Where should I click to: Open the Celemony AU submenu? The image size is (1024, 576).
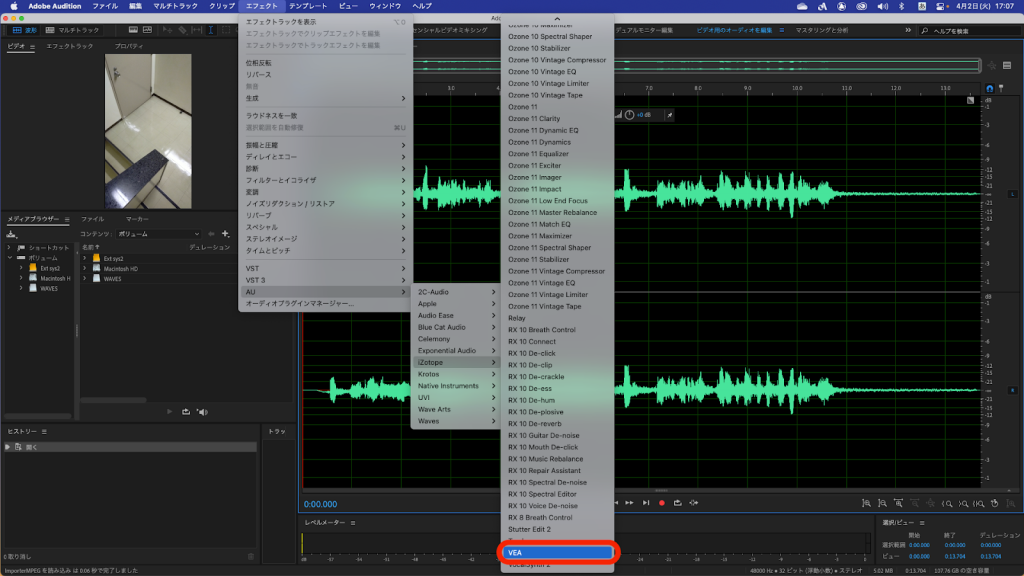(x=456, y=339)
